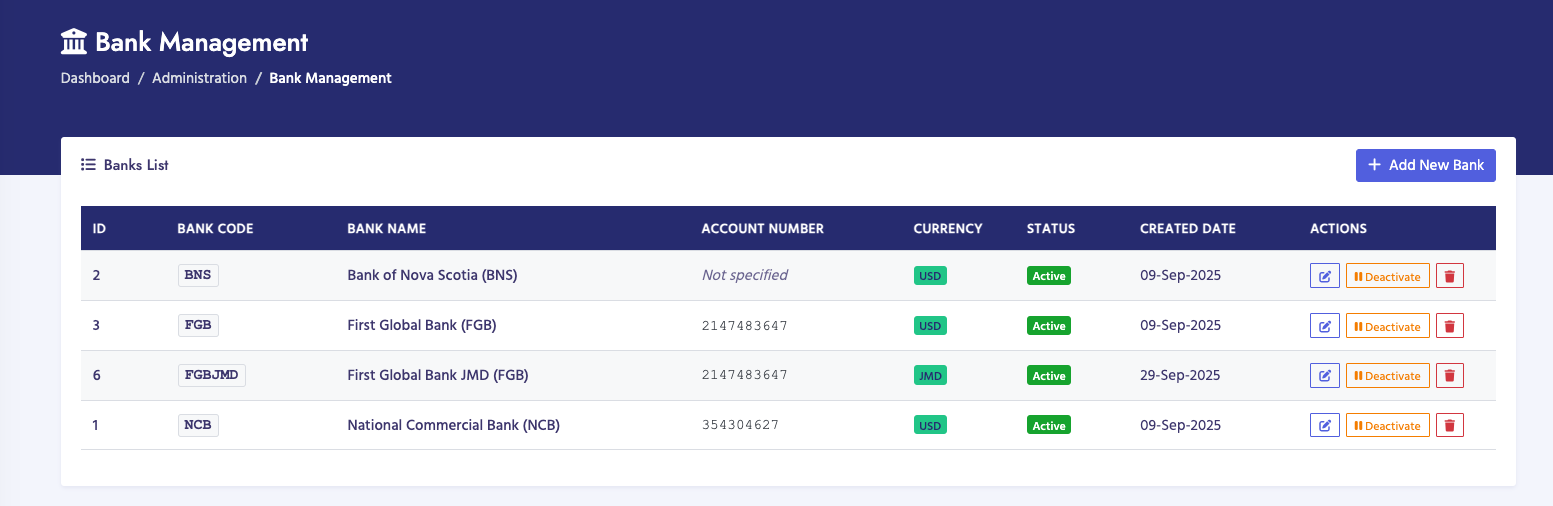The width and height of the screenshot is (1553, 506).
Task: Click created date in National Commercial Bank row
Action: 1180,425
